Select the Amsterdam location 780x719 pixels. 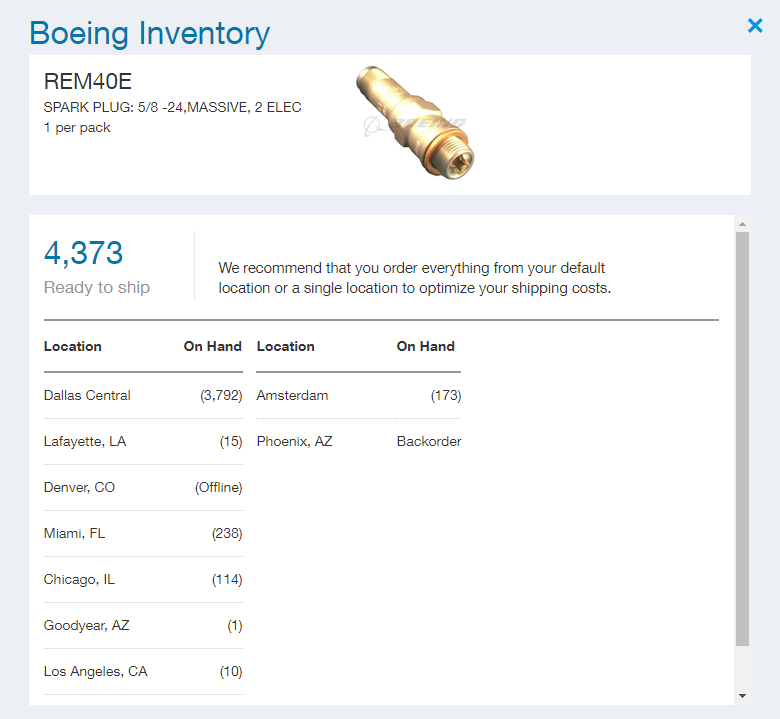[x=292, y=395]
